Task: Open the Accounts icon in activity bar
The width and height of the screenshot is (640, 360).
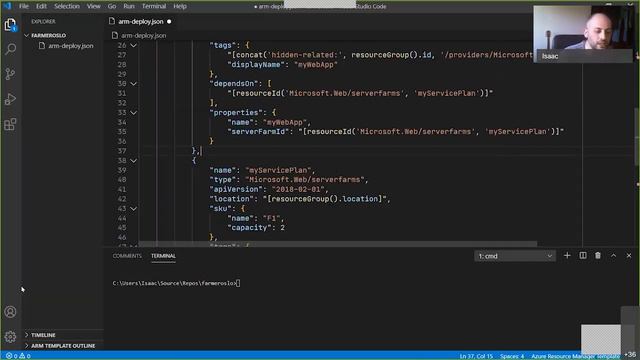Action: 10,312
